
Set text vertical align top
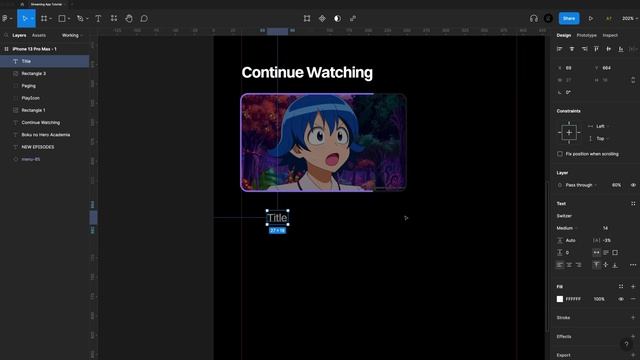596,265
